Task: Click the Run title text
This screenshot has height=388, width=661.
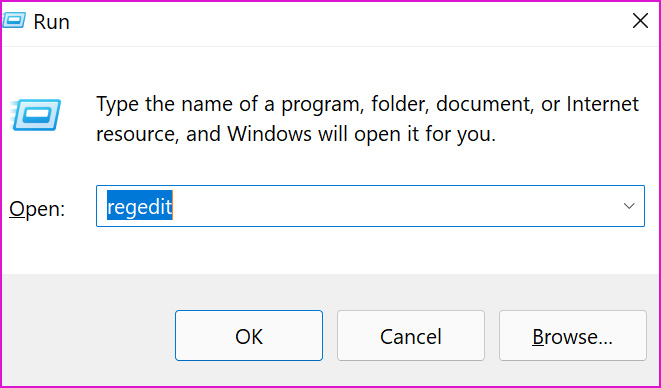Action: [x=51, y=22]
